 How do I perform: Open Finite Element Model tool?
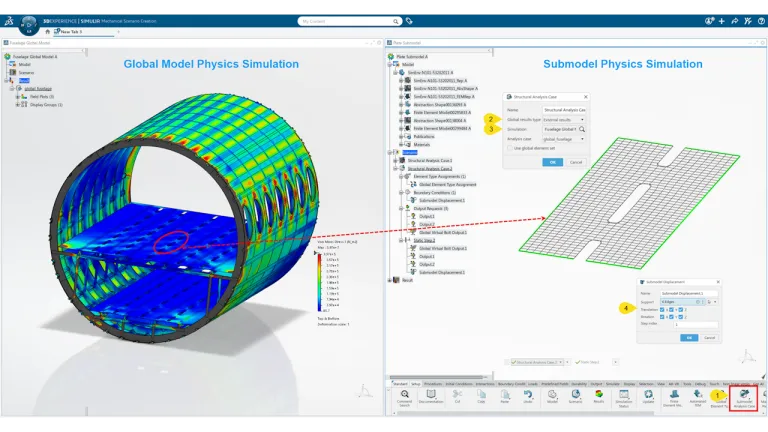point(674,398)
